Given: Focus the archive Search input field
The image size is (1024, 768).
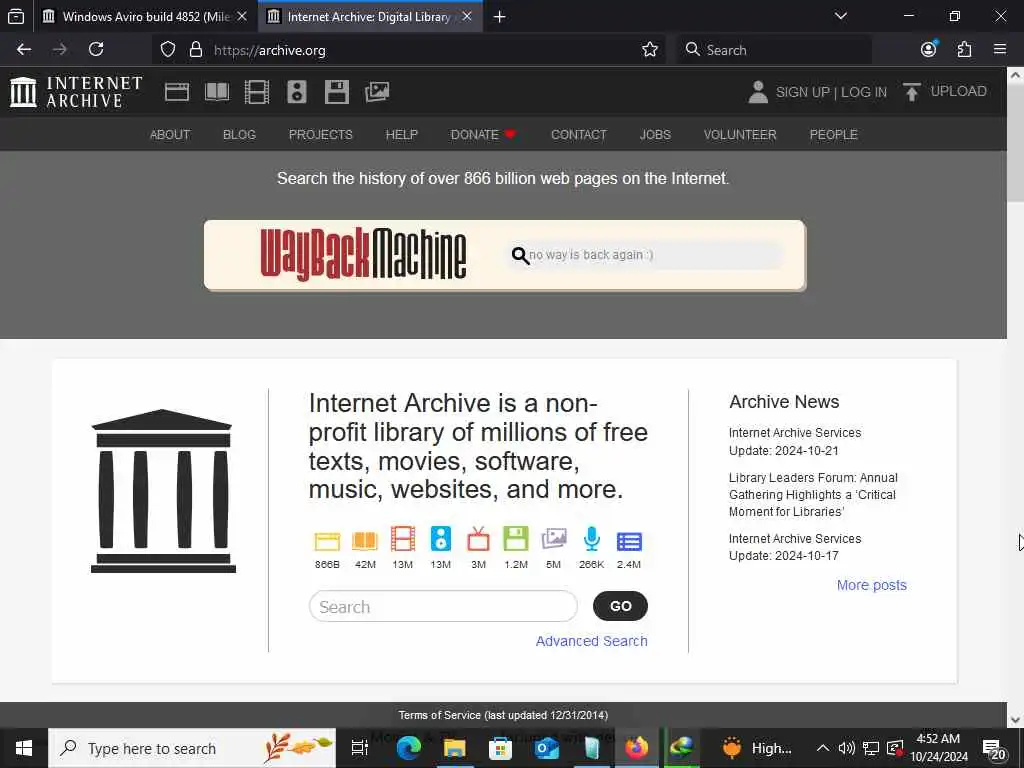Looking at the screenshot, I should pos(443,607).
